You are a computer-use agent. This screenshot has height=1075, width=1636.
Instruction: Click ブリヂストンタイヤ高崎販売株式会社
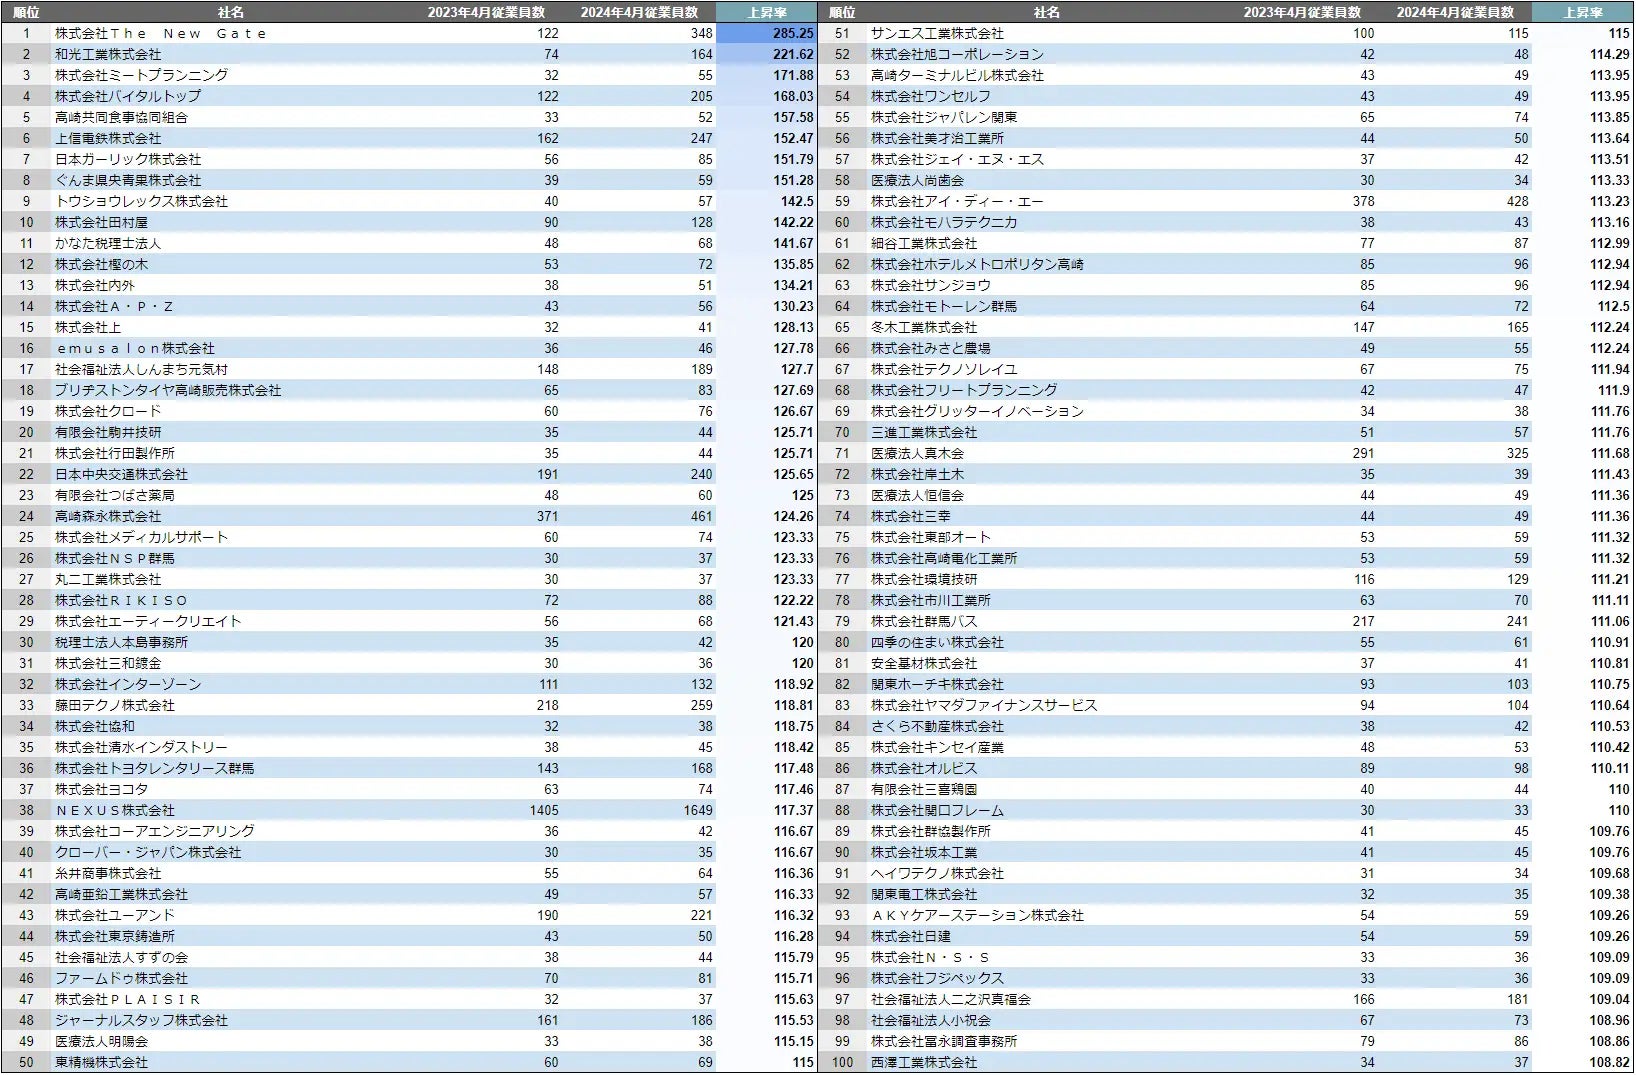coord(168,390)
